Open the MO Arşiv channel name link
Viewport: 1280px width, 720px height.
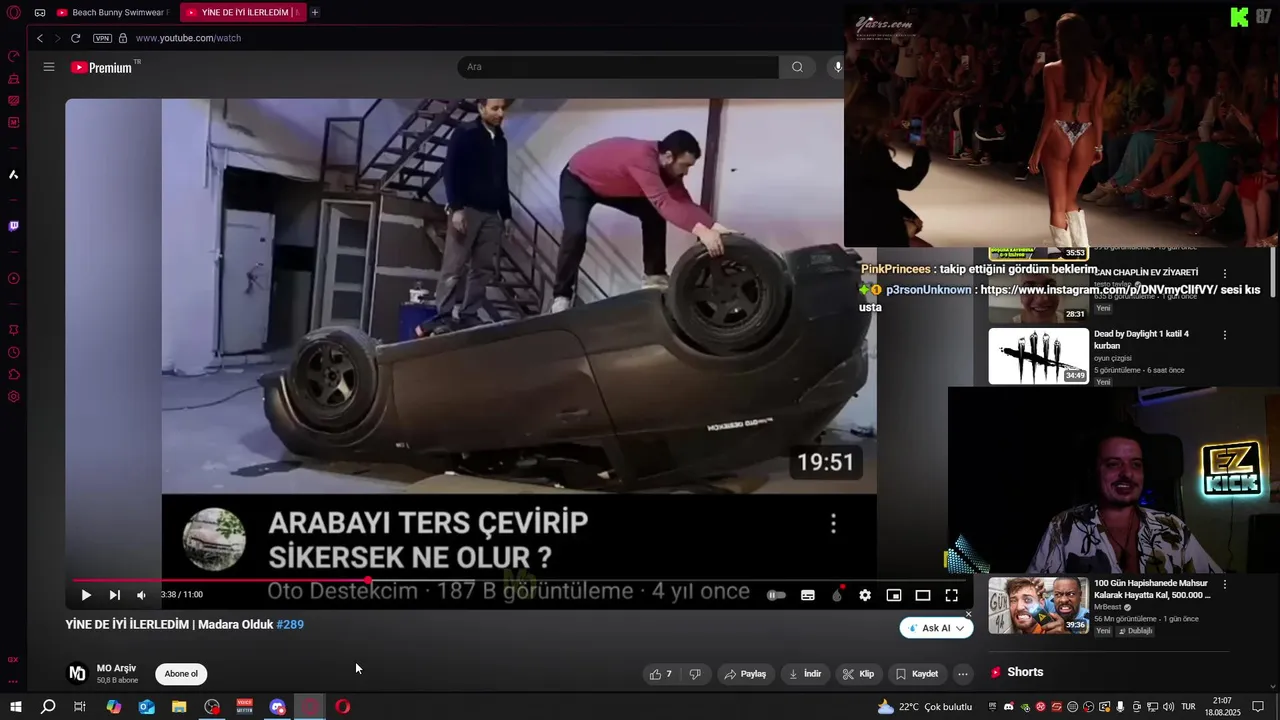[116, 668]
